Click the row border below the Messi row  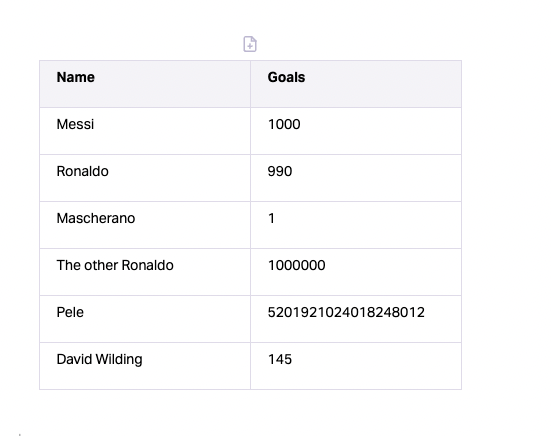pyautogui.click(x=251, y=155)
